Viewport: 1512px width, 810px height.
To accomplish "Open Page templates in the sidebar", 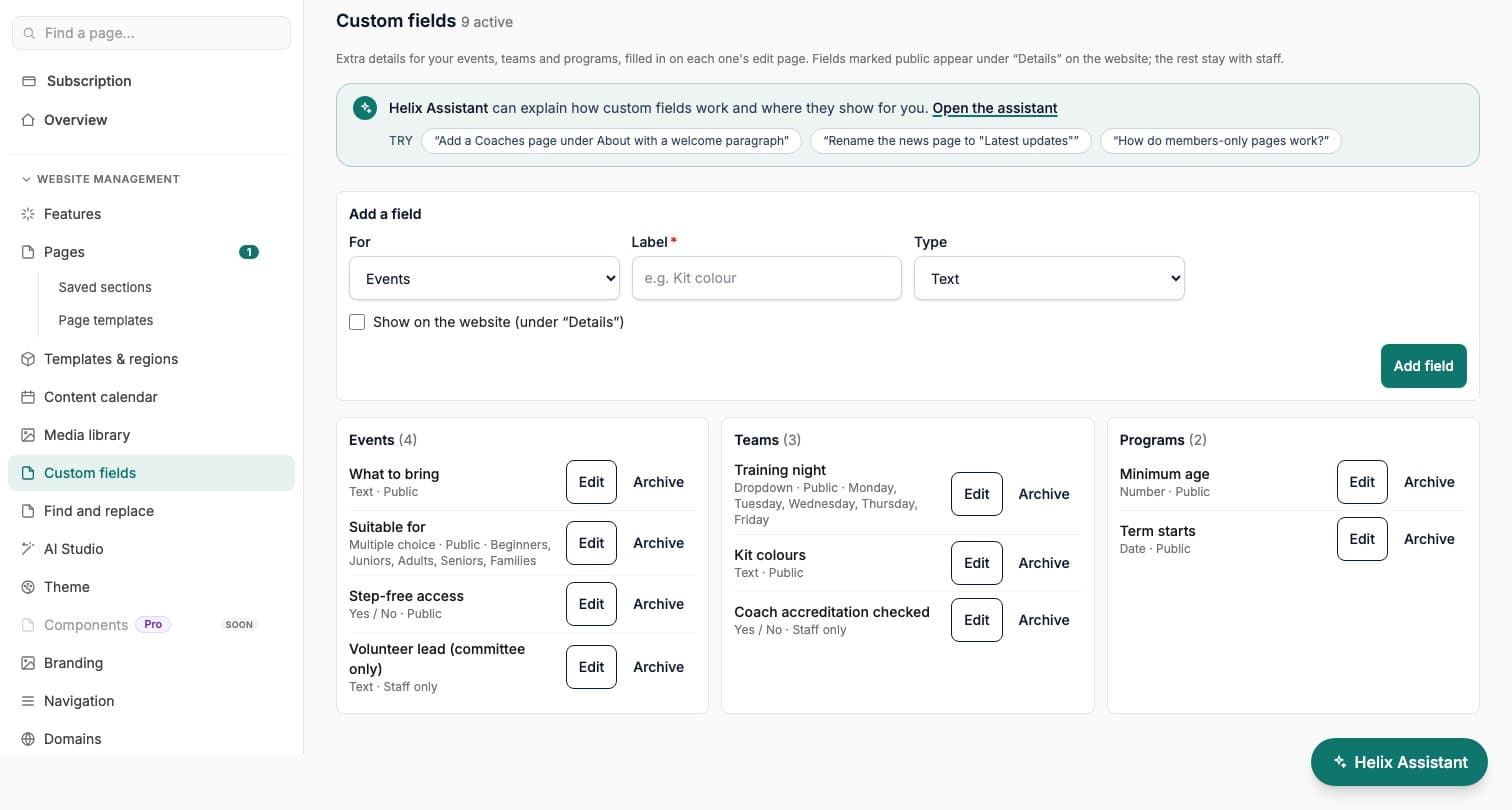I will point(106,320).
